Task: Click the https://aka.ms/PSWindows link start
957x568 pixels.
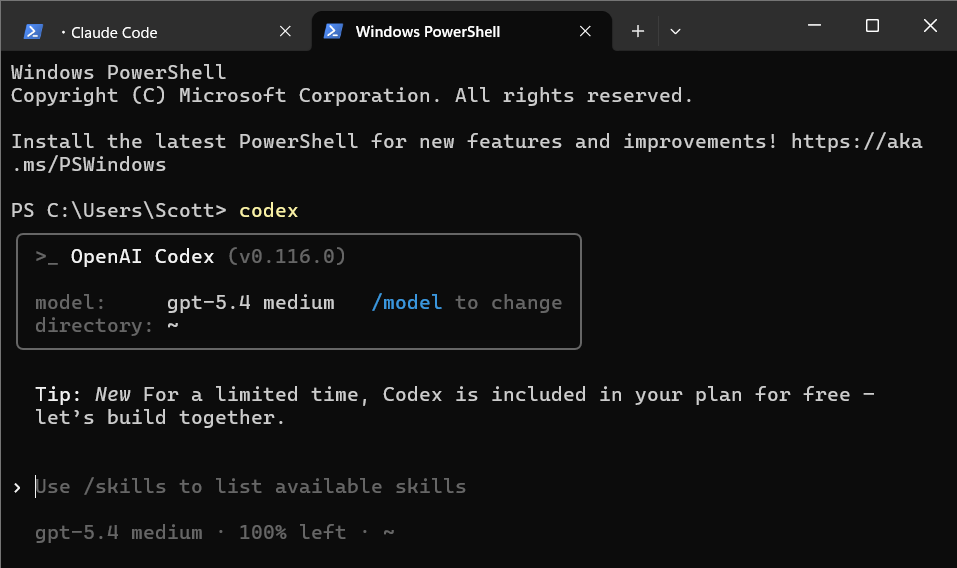Action: (x=856, y=142)
